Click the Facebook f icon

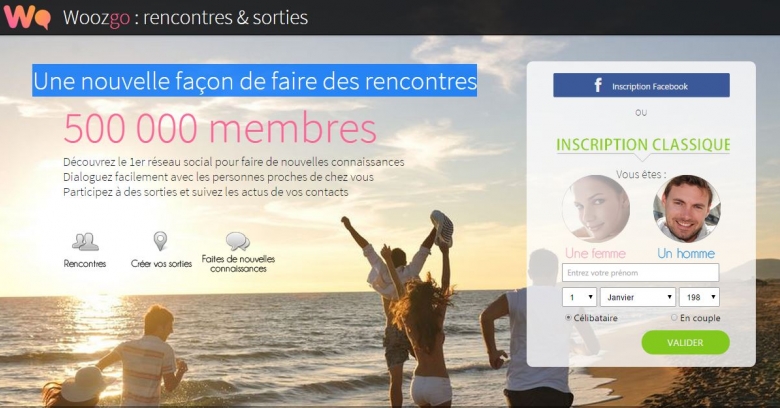click(598, 86)
